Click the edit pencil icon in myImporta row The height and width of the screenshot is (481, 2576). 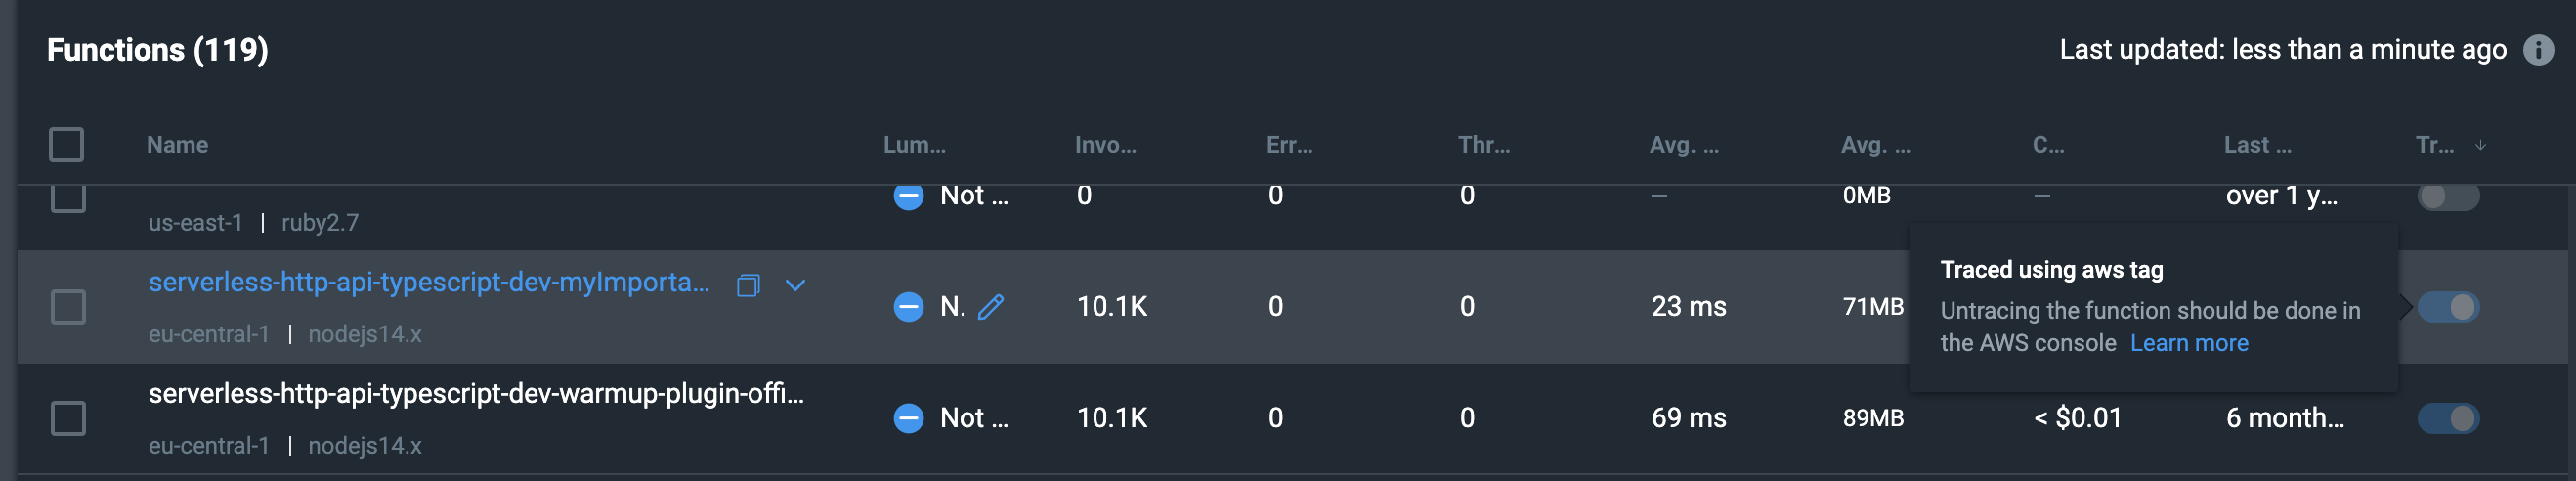point(990,307)
